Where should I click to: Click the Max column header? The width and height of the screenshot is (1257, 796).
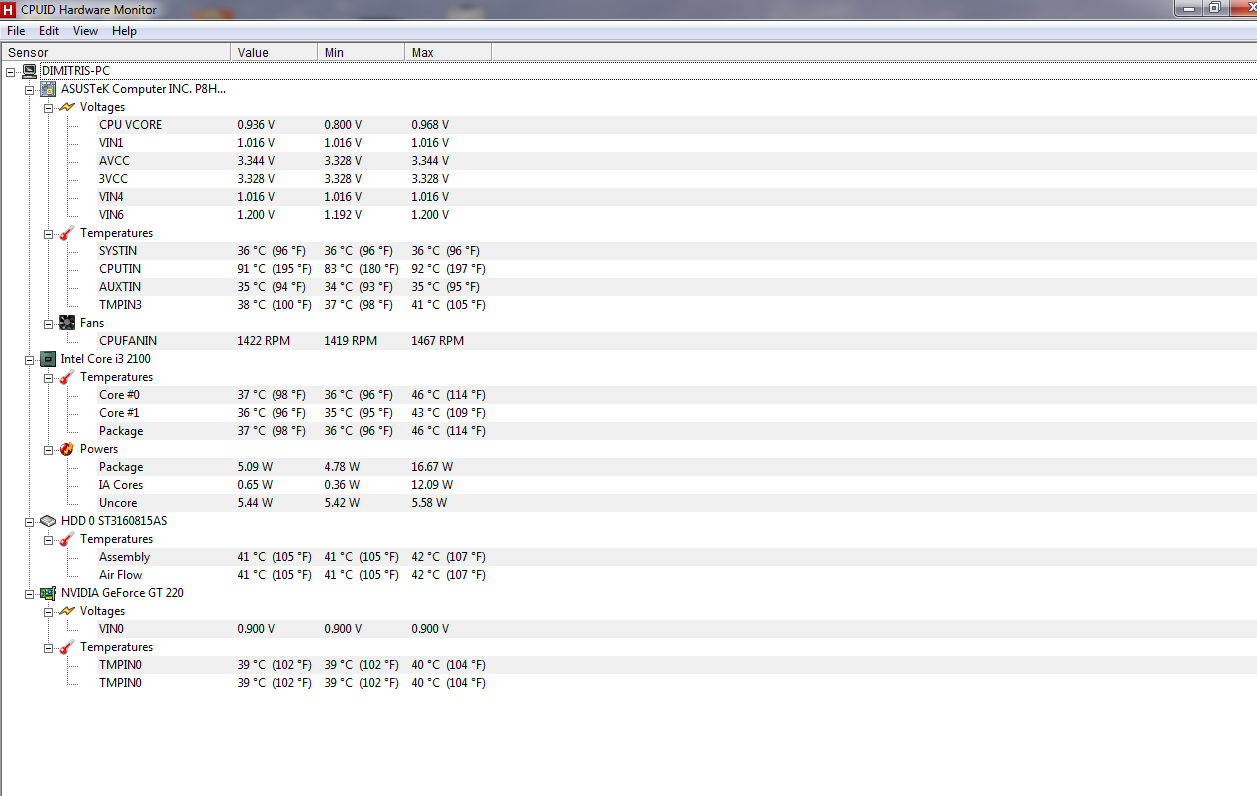point(448,52)
